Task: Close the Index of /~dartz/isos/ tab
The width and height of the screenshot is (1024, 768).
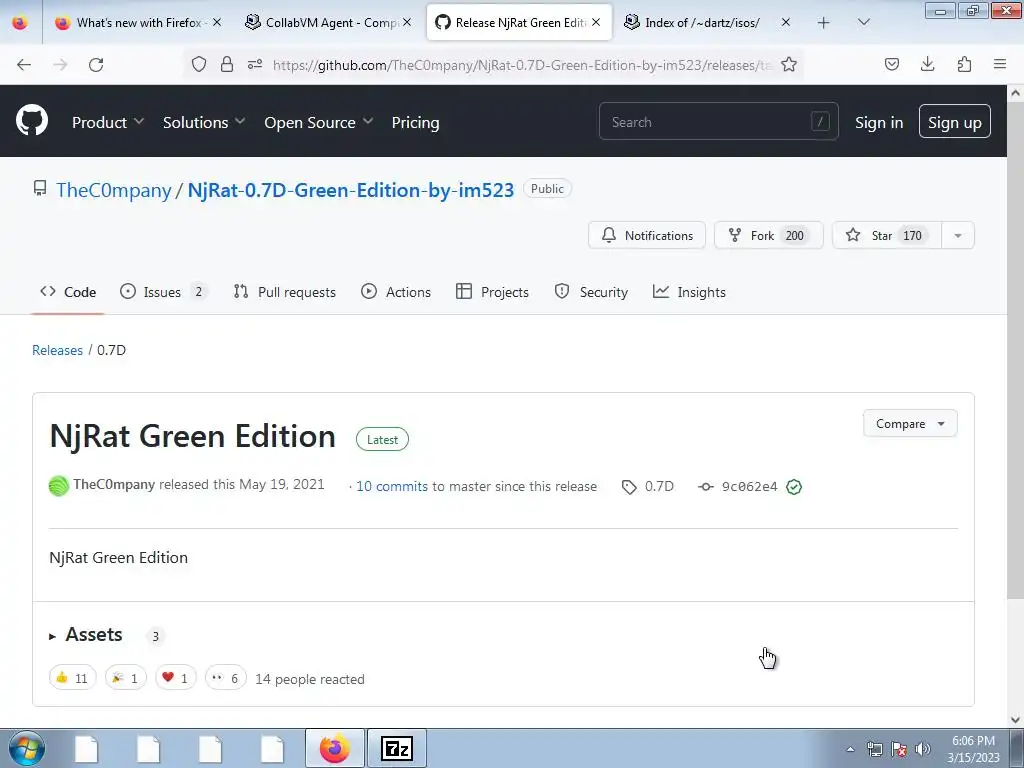Action: pyautogui.click(x=786, y=22)
